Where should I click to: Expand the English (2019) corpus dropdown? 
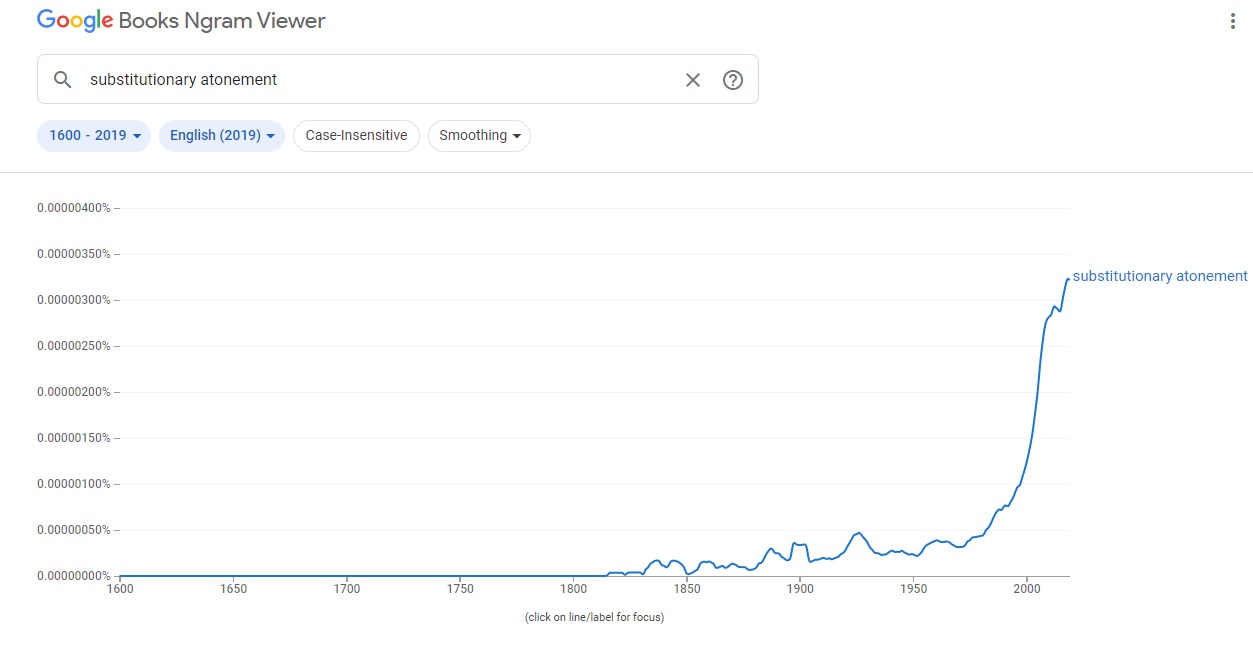click(x=221, y=136)
